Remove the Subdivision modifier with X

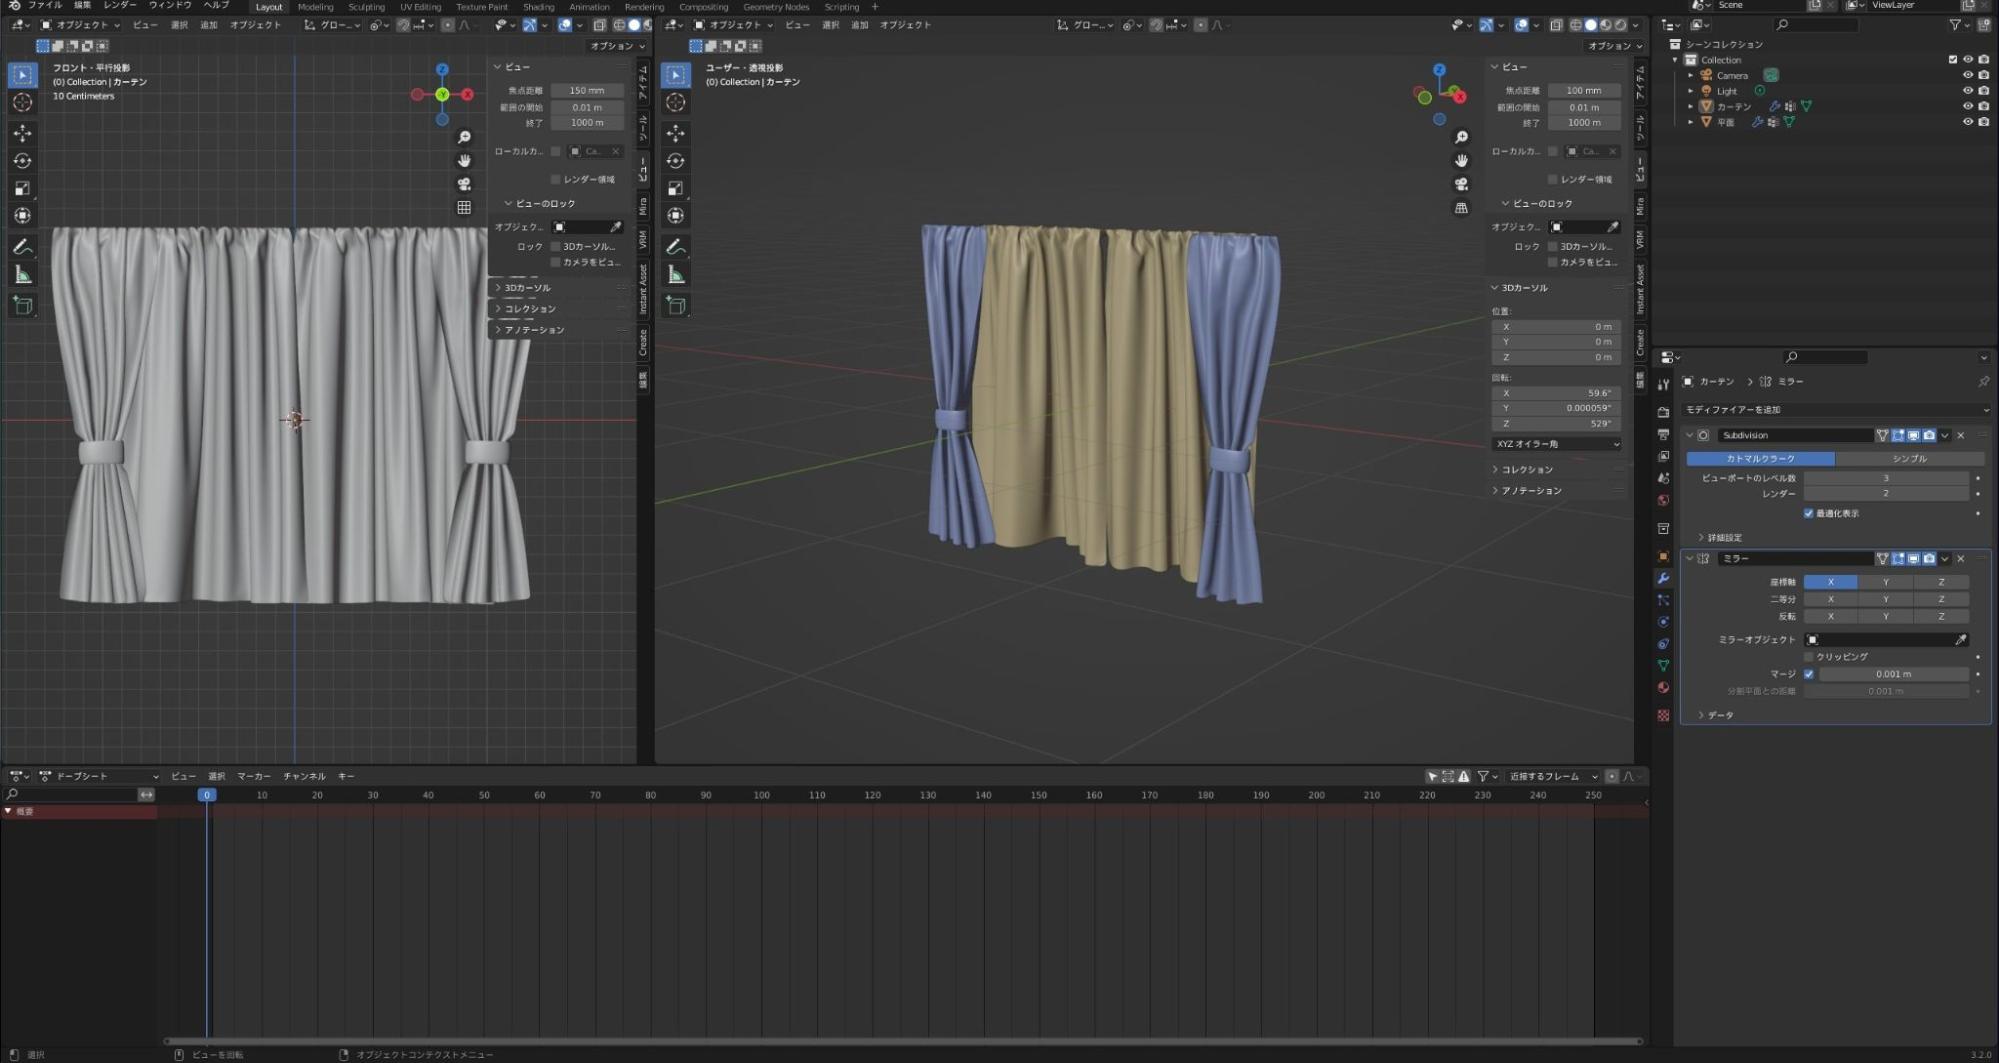(1960, 436)
